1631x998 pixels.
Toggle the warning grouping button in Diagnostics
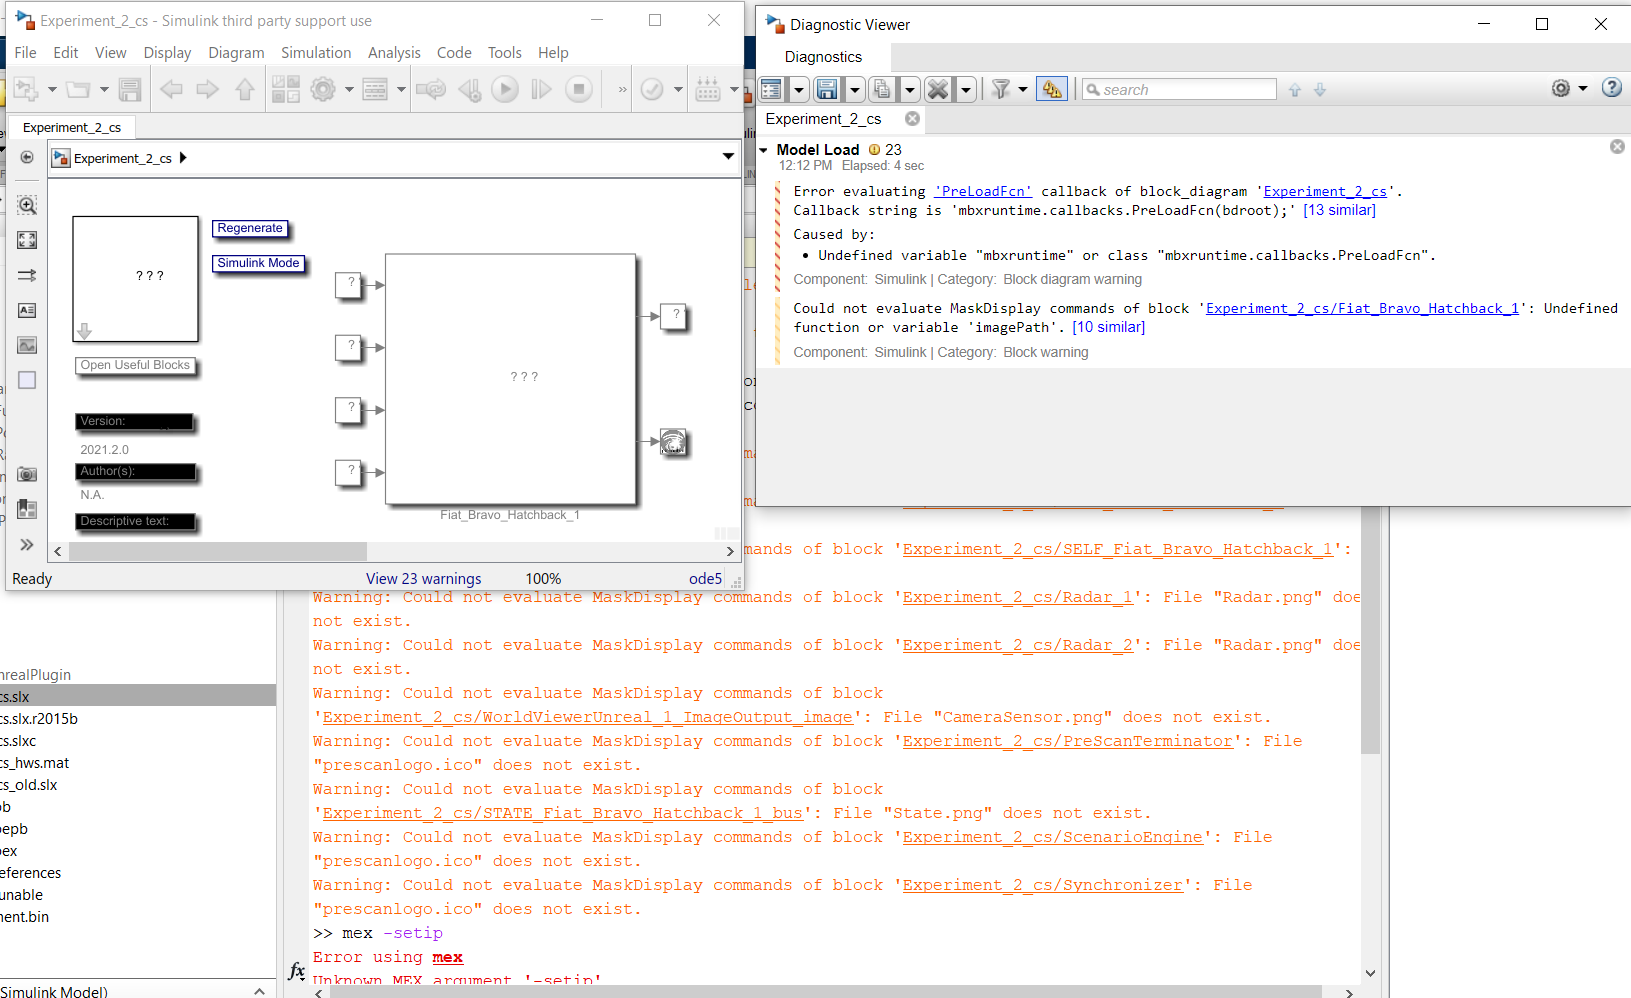point(1051,90)
